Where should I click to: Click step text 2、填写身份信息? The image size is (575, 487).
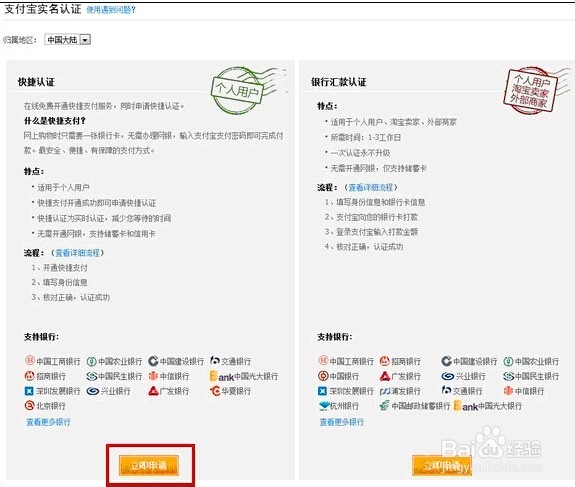coord(59,282)
